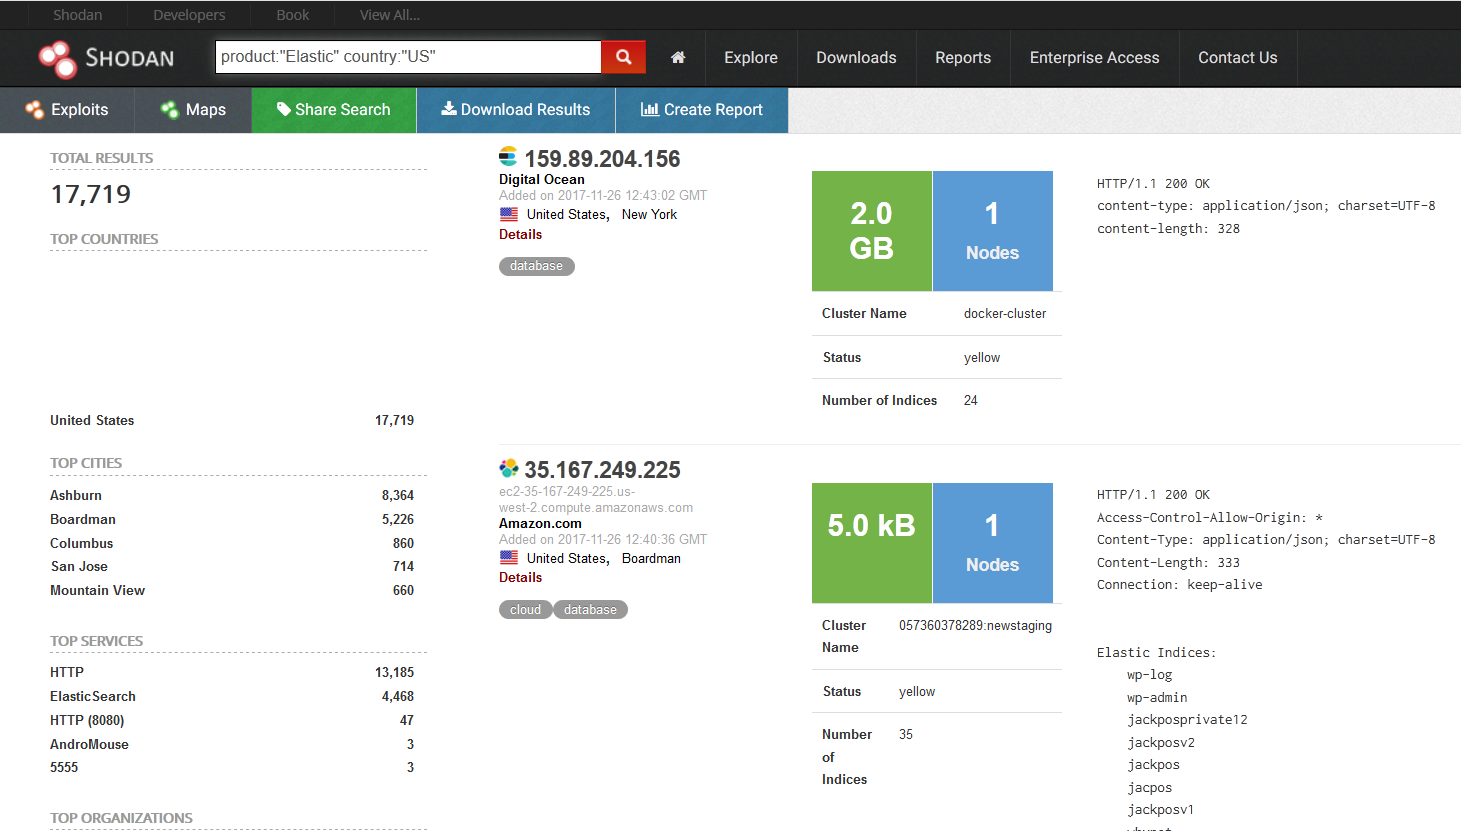1461x831 pixels.
Task: Open Downloads in the navigation bar
Action: pyautogui.click(x=856, y=58)
